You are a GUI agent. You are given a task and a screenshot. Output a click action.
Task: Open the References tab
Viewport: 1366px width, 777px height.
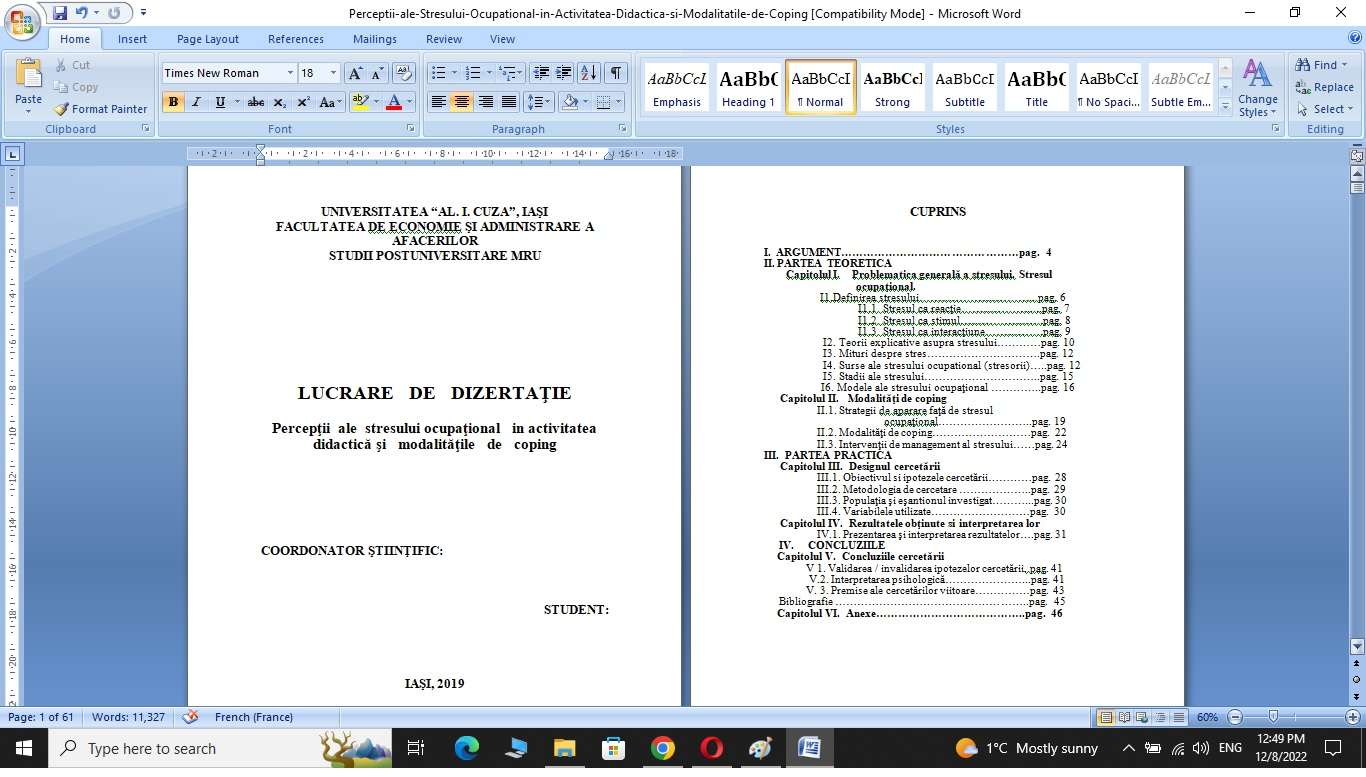click(x=295, y=39)
